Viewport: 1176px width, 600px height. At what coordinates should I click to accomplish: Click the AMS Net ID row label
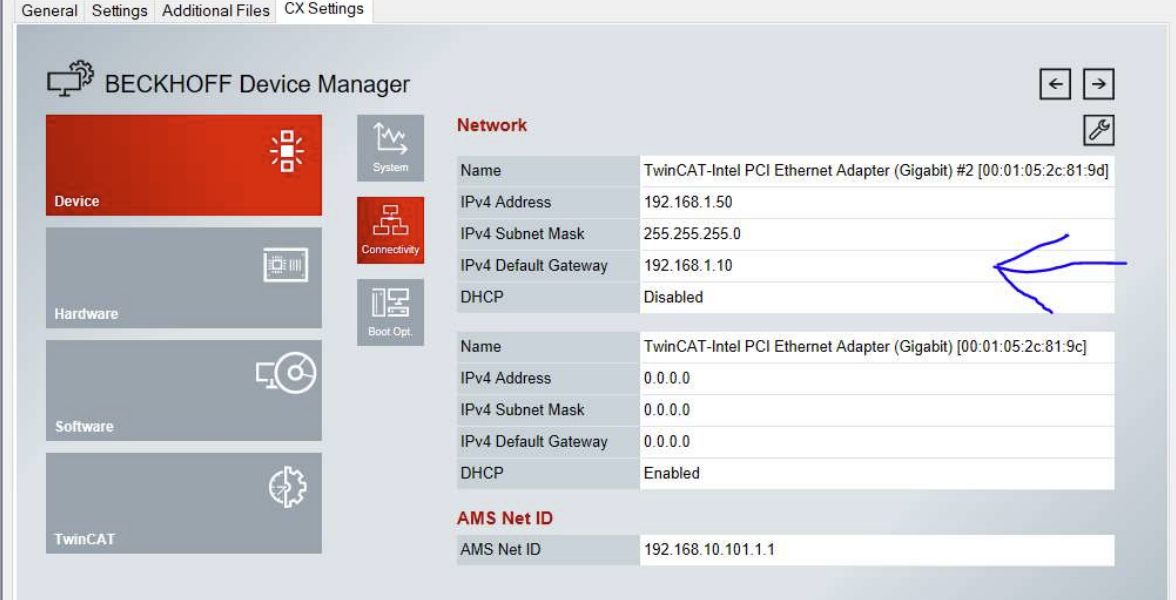(x=500, y=549)
